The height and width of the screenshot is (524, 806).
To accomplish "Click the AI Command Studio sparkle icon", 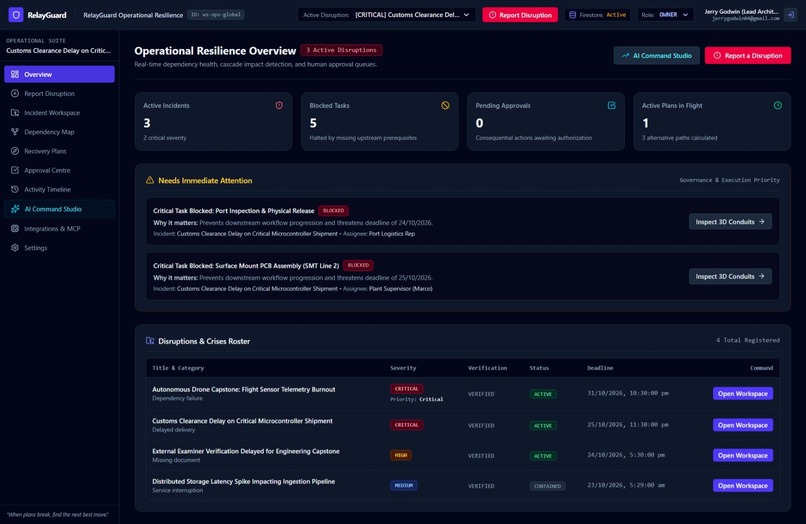I will click(x=15, y=209).
